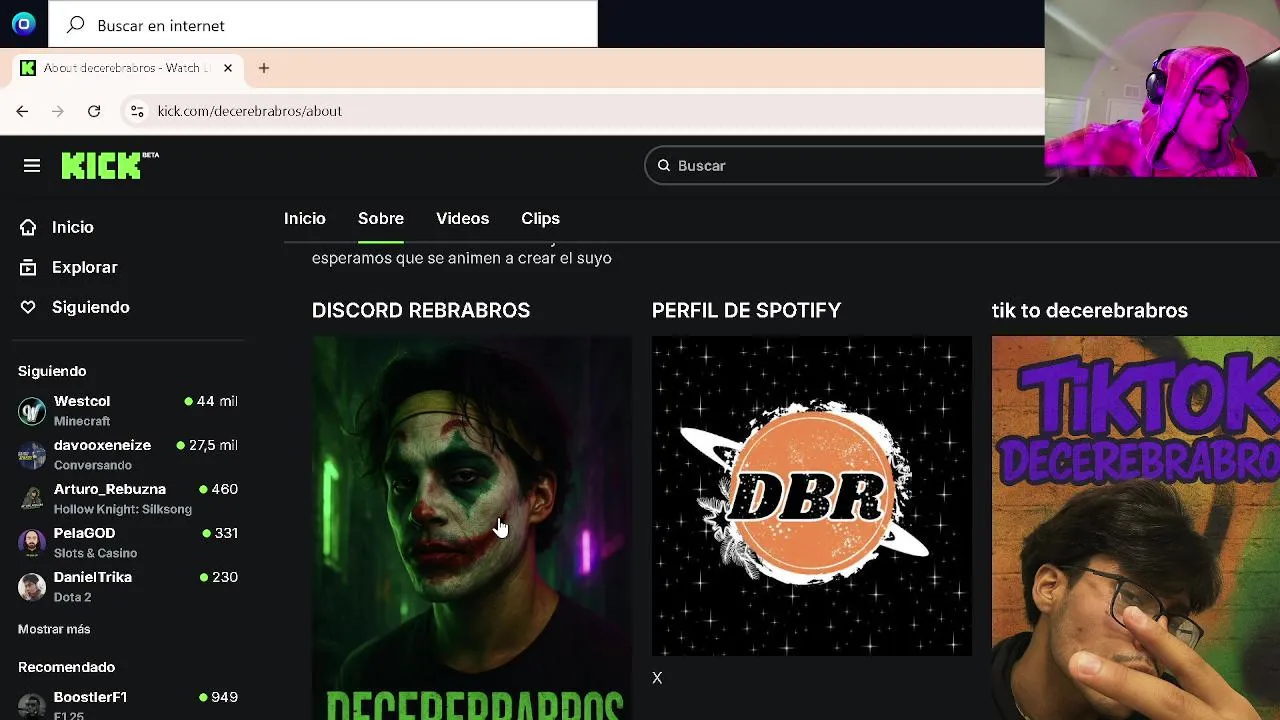This screenshot has width=1280, height=720.
Task: Click the Buscar en internet field
Action: tap(323, 24)
